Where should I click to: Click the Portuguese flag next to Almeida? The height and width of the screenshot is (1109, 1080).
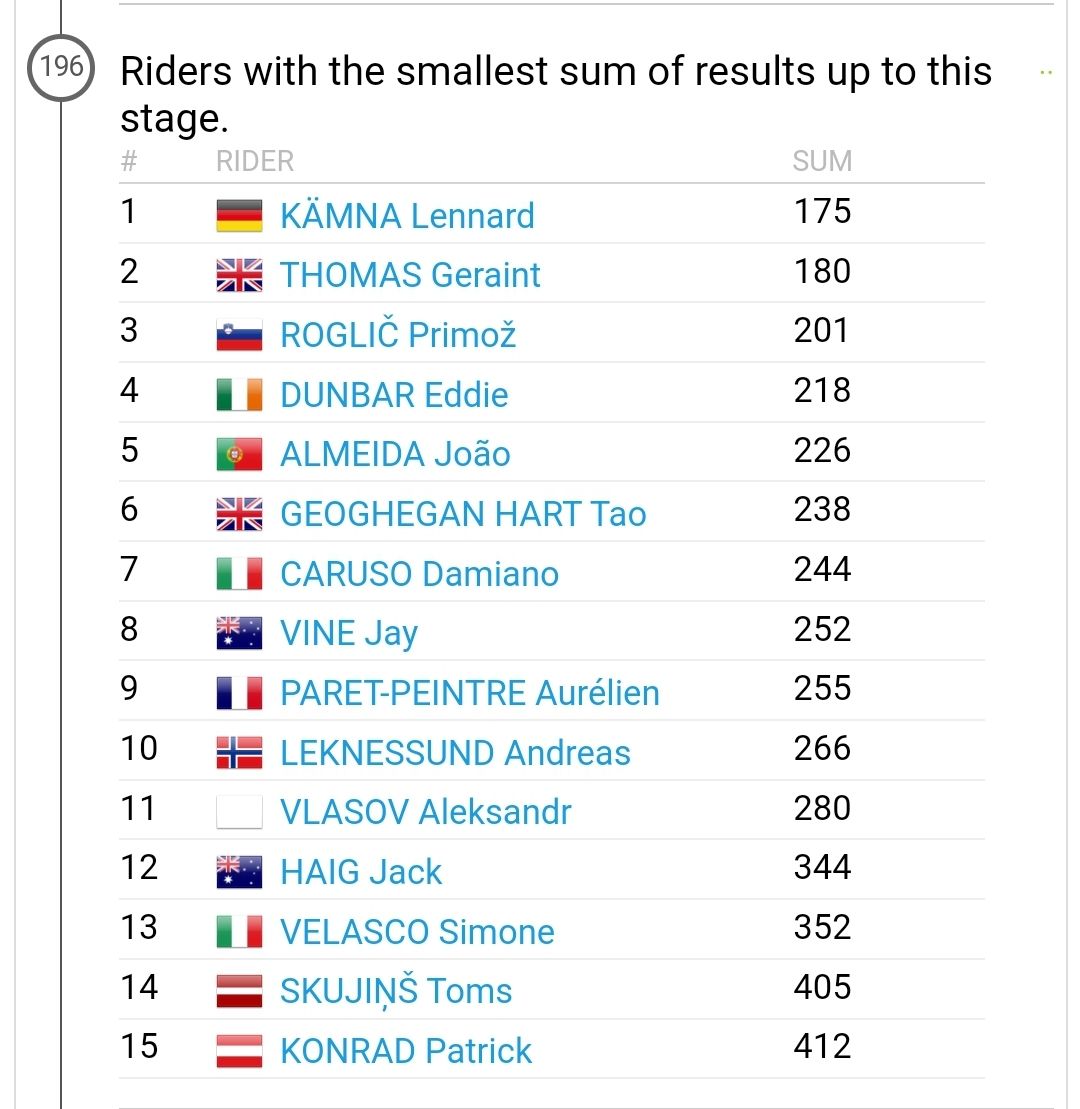click(x=239, y=454)
